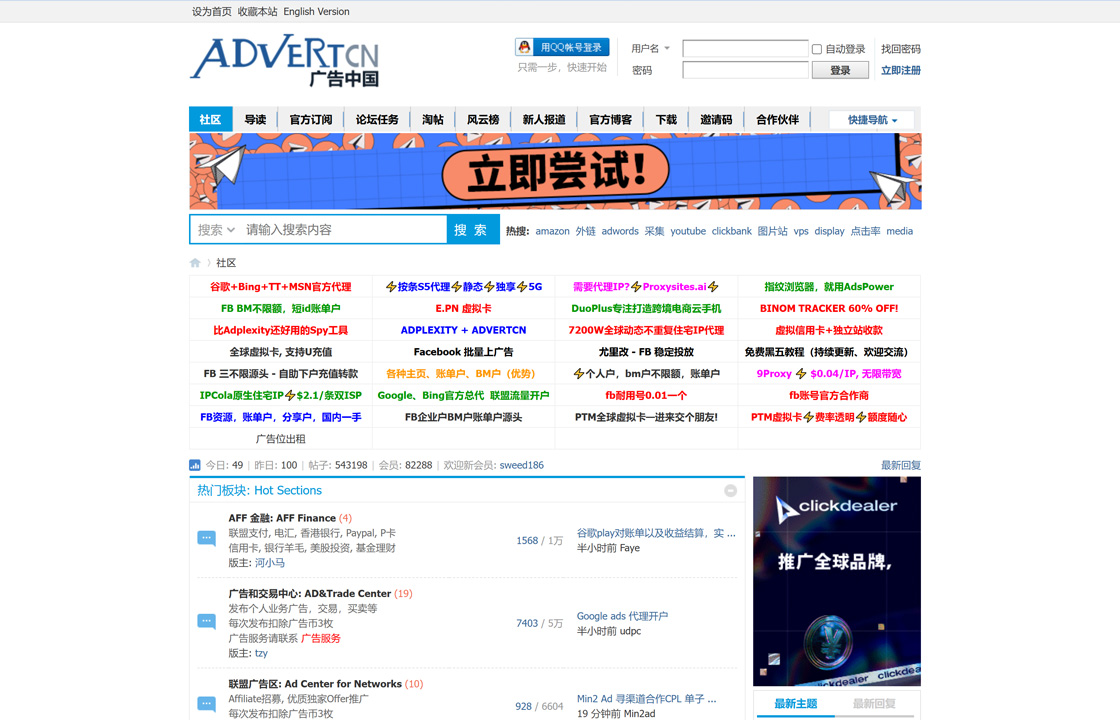1120x720 pixels.
Task: Click moderator 河小马
Action: pos(270,563)
